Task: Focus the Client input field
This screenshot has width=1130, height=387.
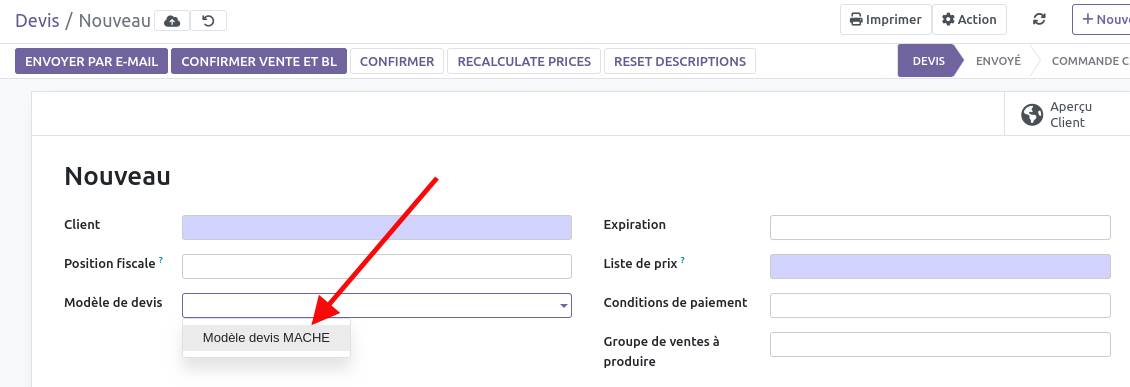Action: tap(377, 227)
